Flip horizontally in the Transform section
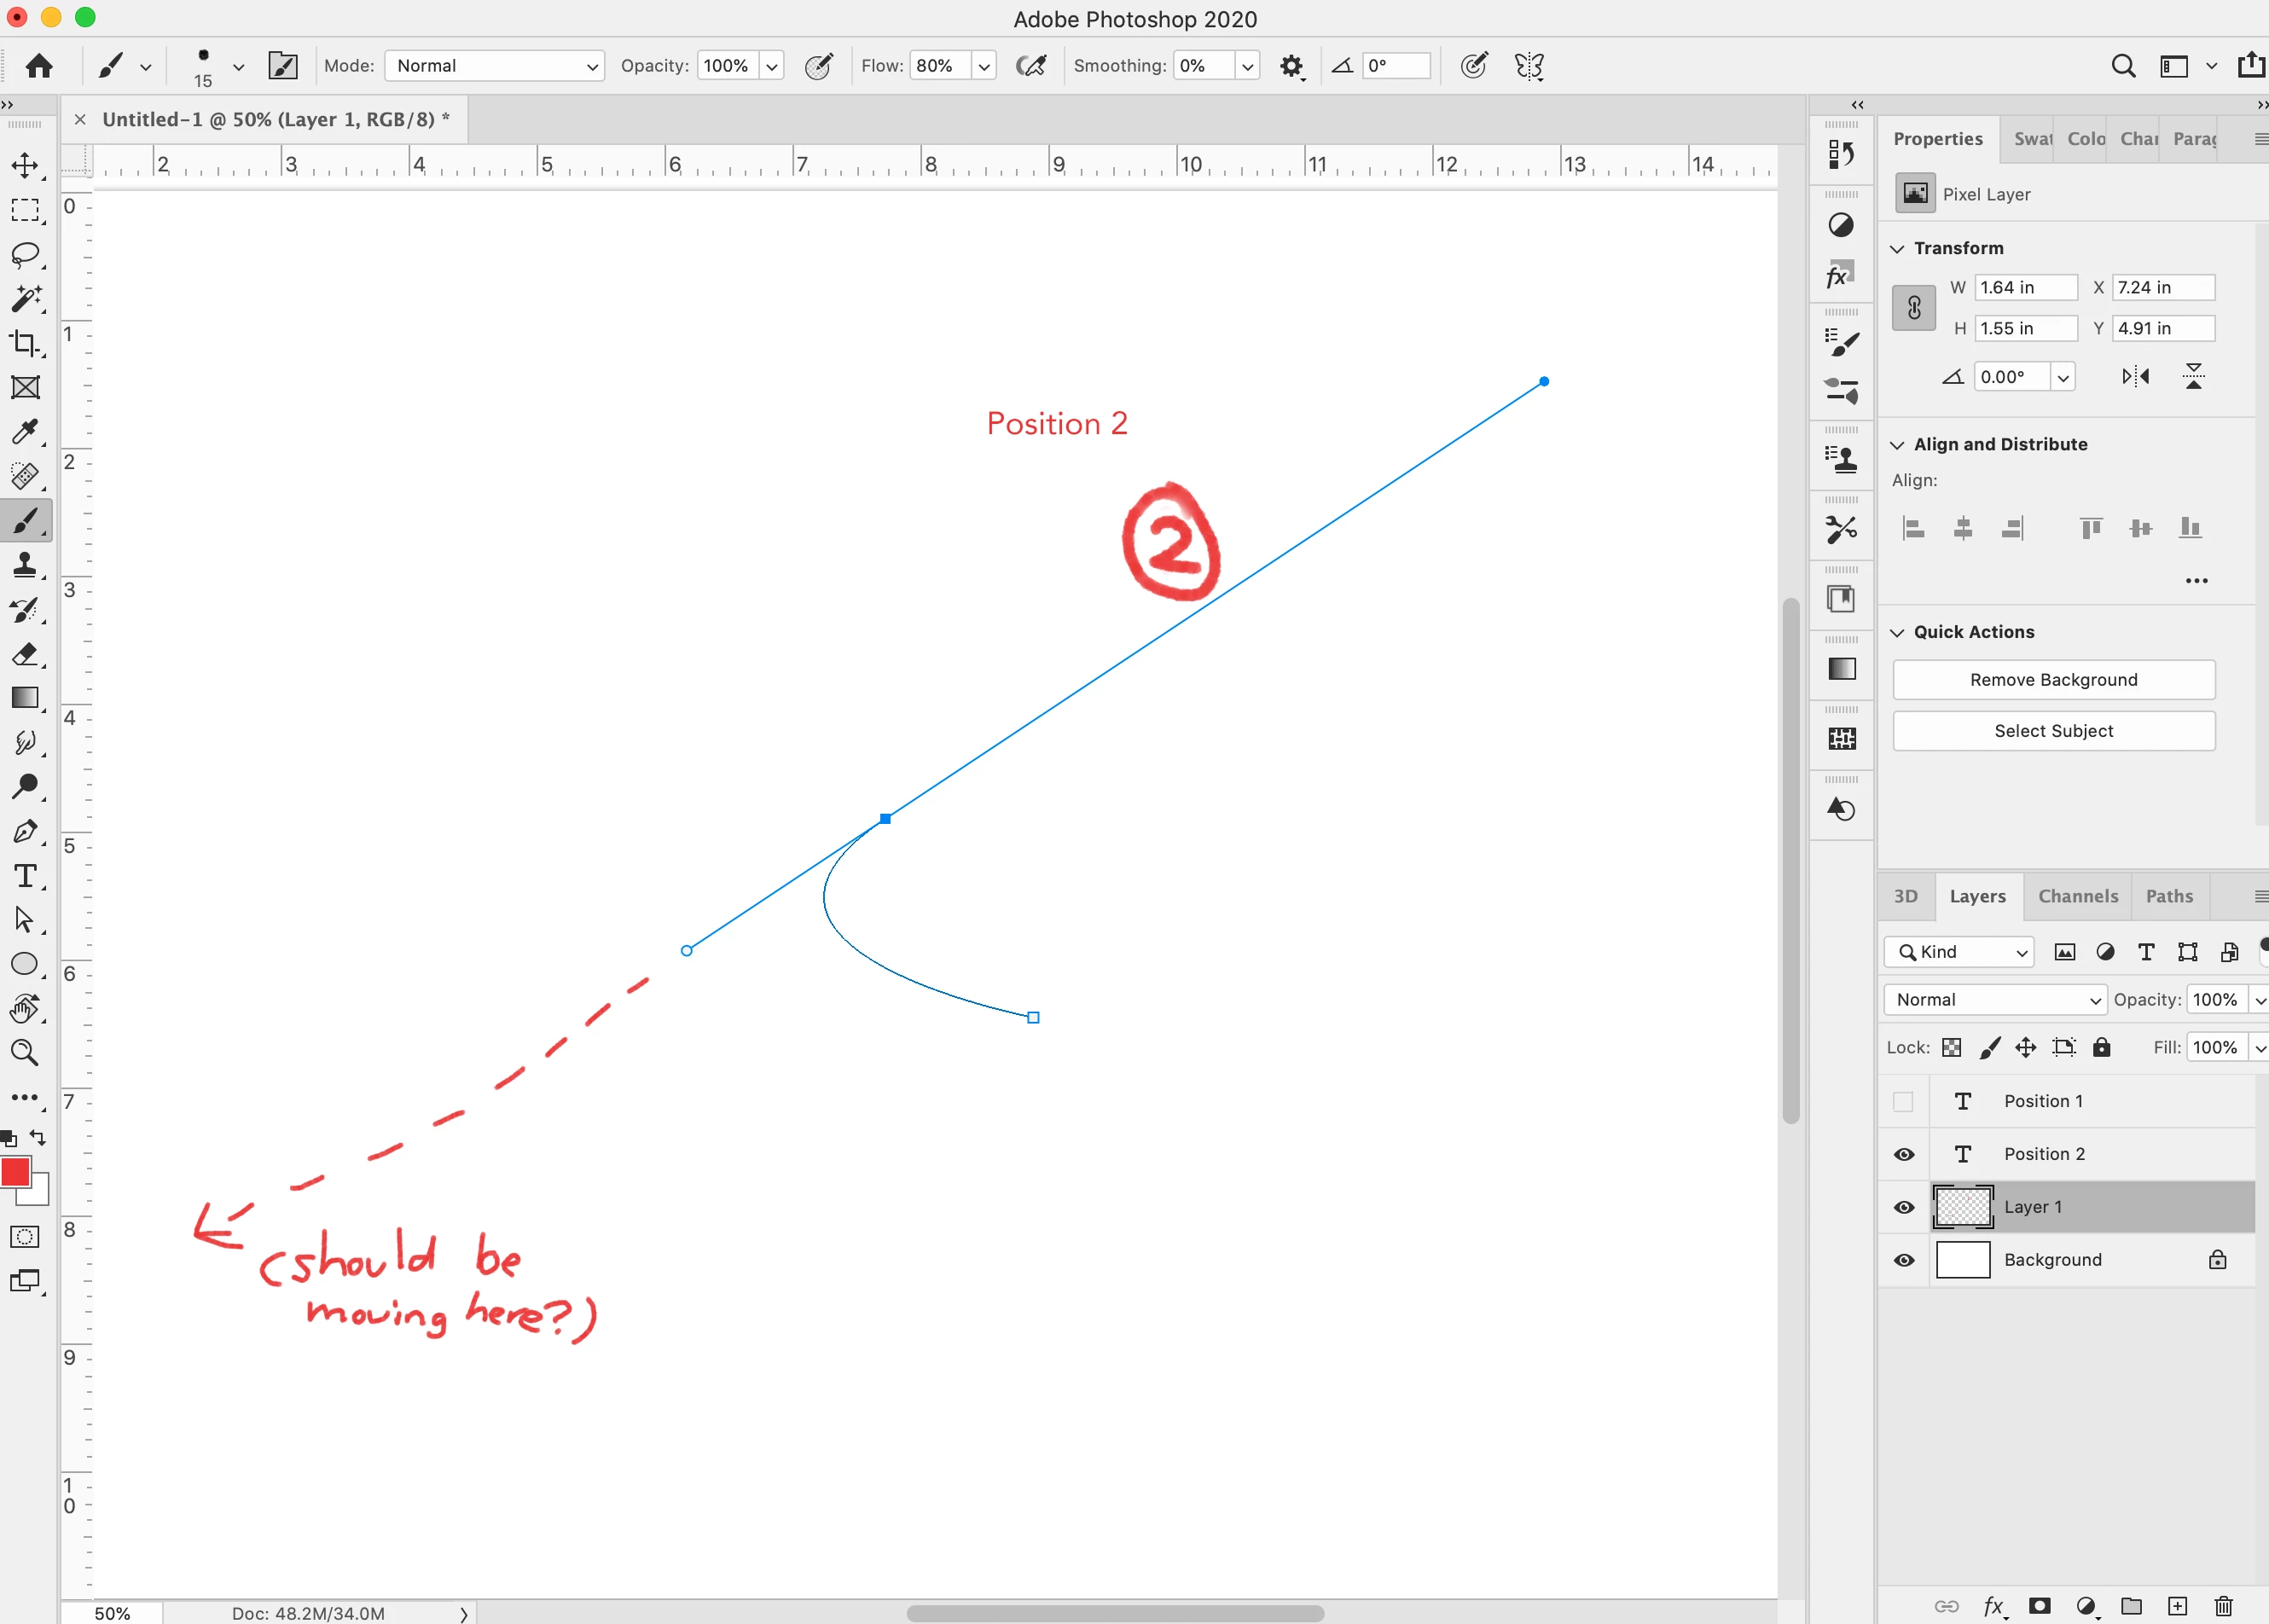 pyautogui.click(x=2135, y=377)
